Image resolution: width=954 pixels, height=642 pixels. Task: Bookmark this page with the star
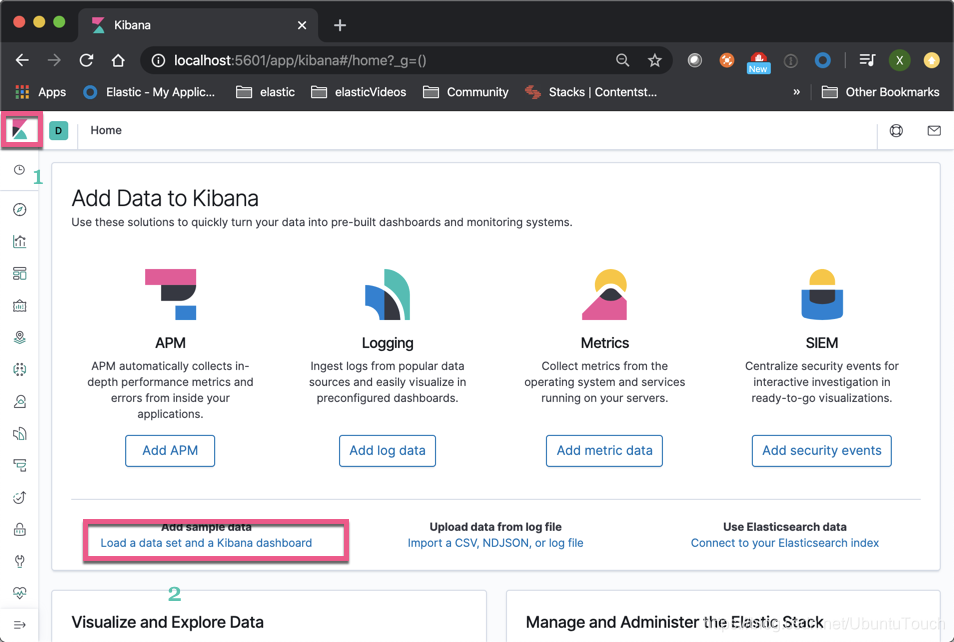[655, 60]
